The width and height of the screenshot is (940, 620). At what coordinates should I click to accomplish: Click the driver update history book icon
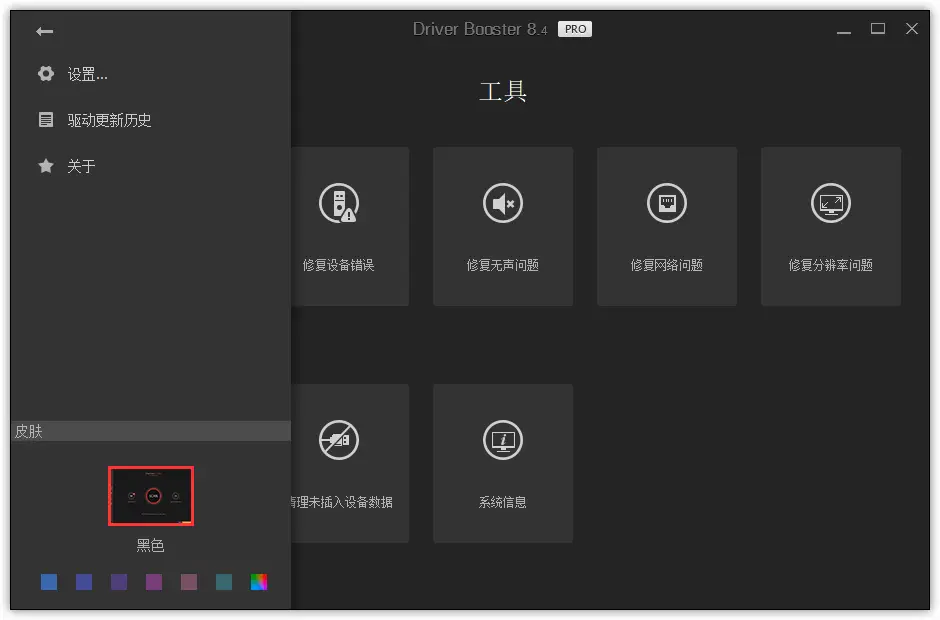[46, 120]
